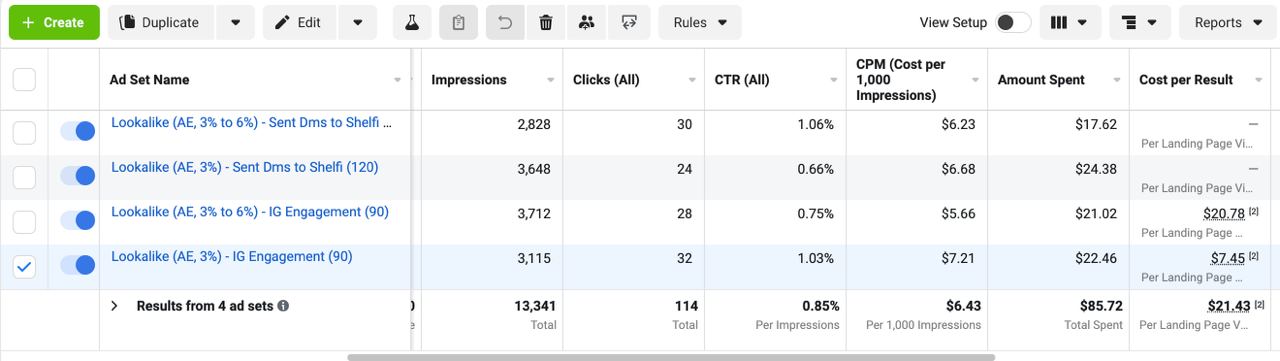
Task: Open the Duplicate dropdown arrow
Action: coord(235,22)
